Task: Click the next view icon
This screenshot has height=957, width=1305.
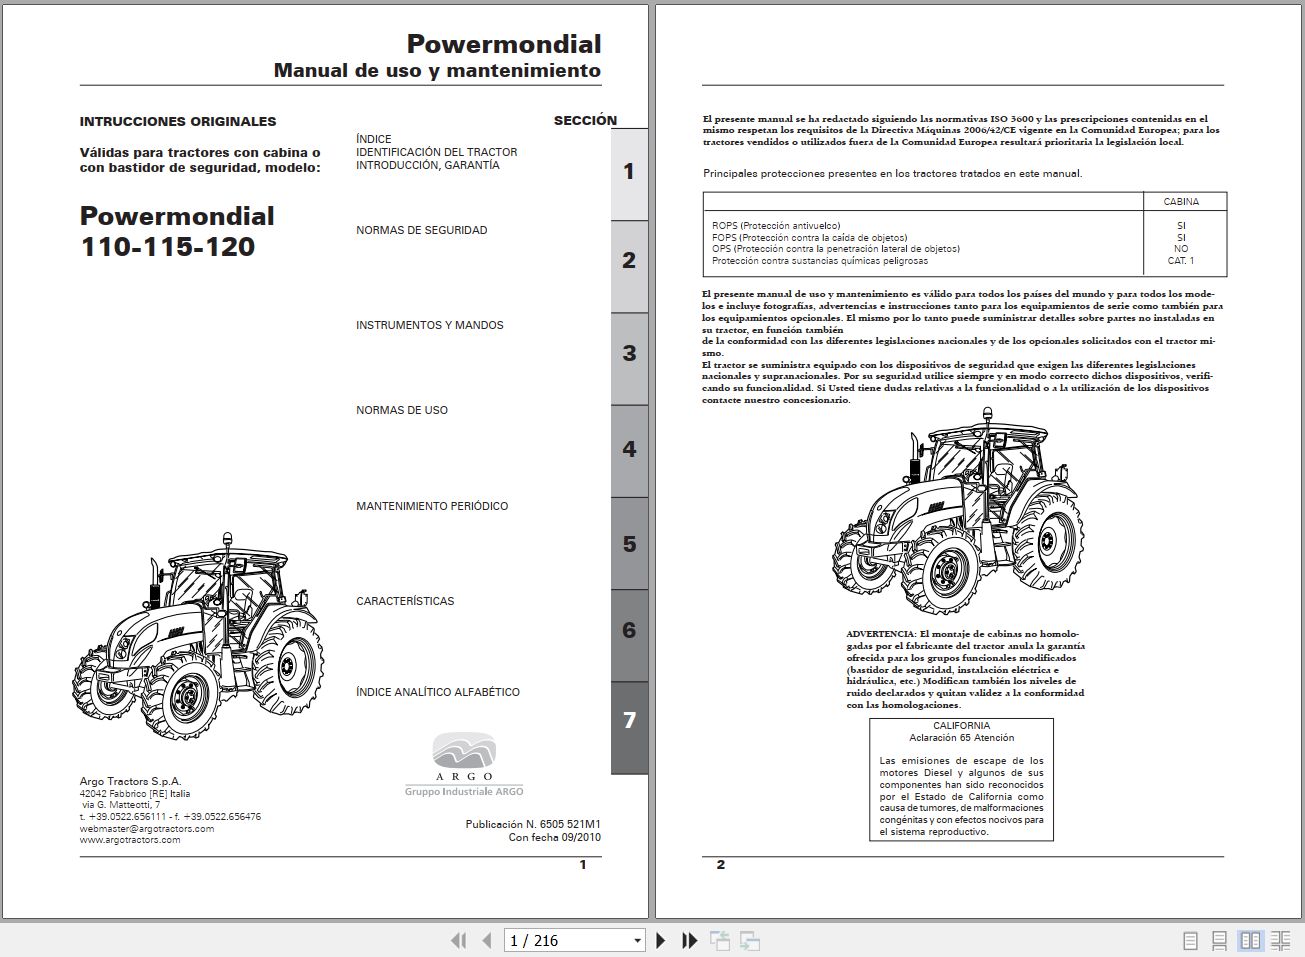Action: (750, 940)
